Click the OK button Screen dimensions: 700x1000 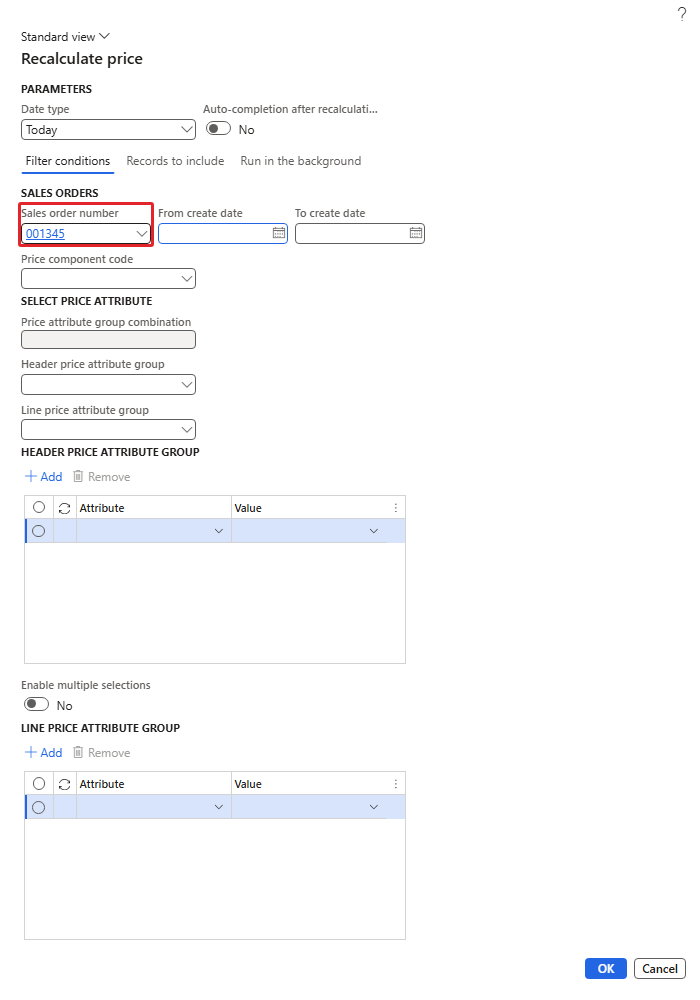[606, 968]
